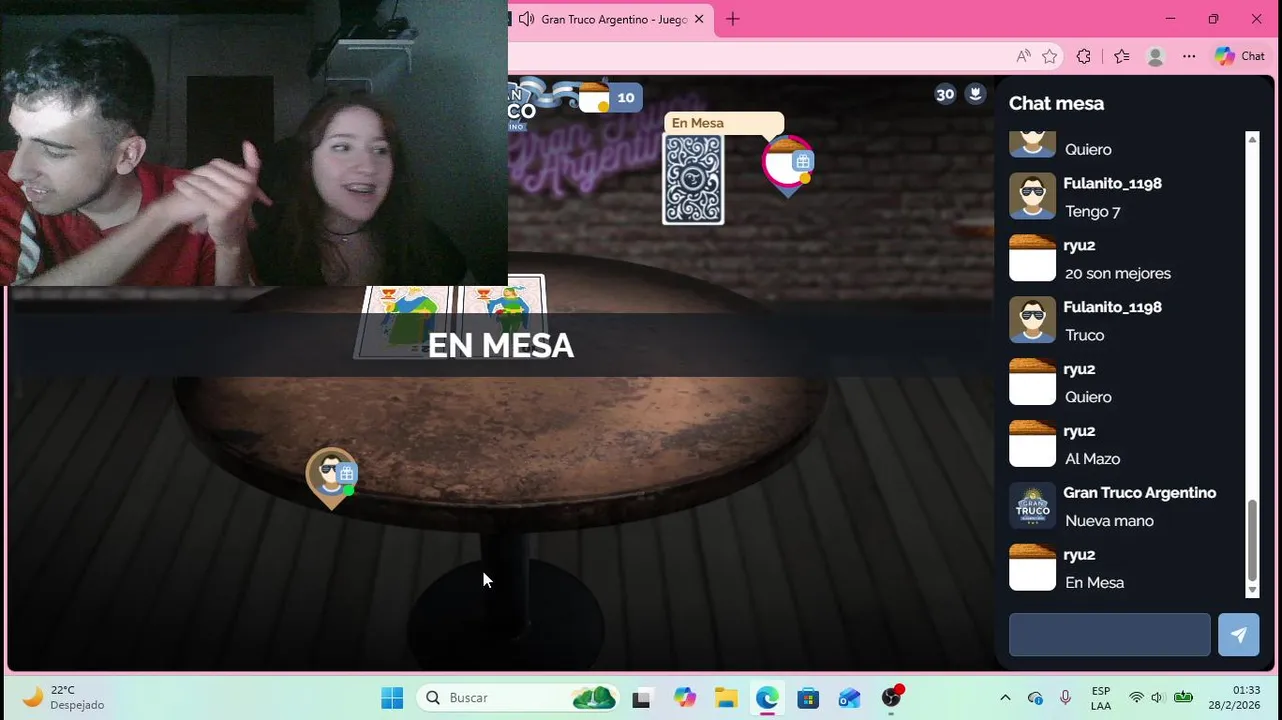Open Wi-Fi network quick settings
Viewport: 1282px width, 720px height.
[1136, 698]
